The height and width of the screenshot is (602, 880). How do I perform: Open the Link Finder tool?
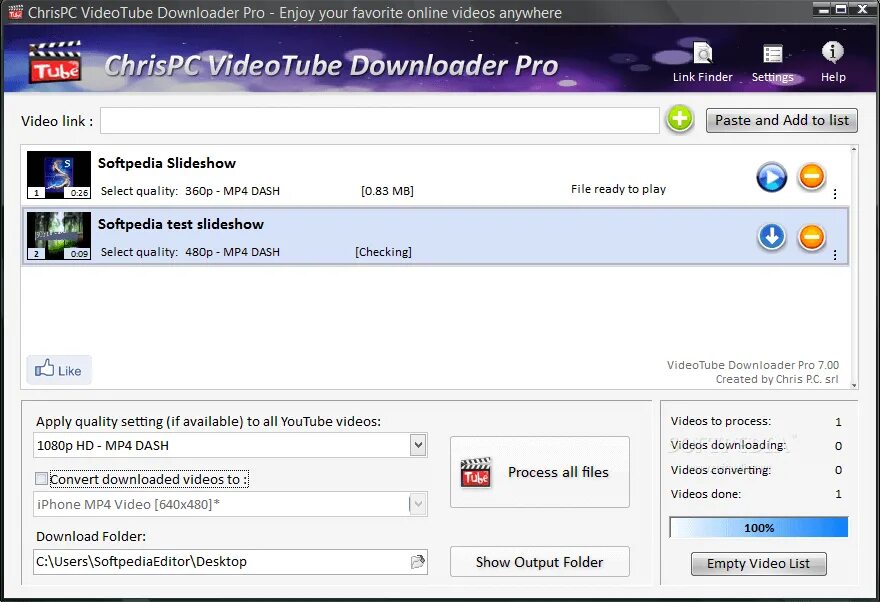[702, 62]
